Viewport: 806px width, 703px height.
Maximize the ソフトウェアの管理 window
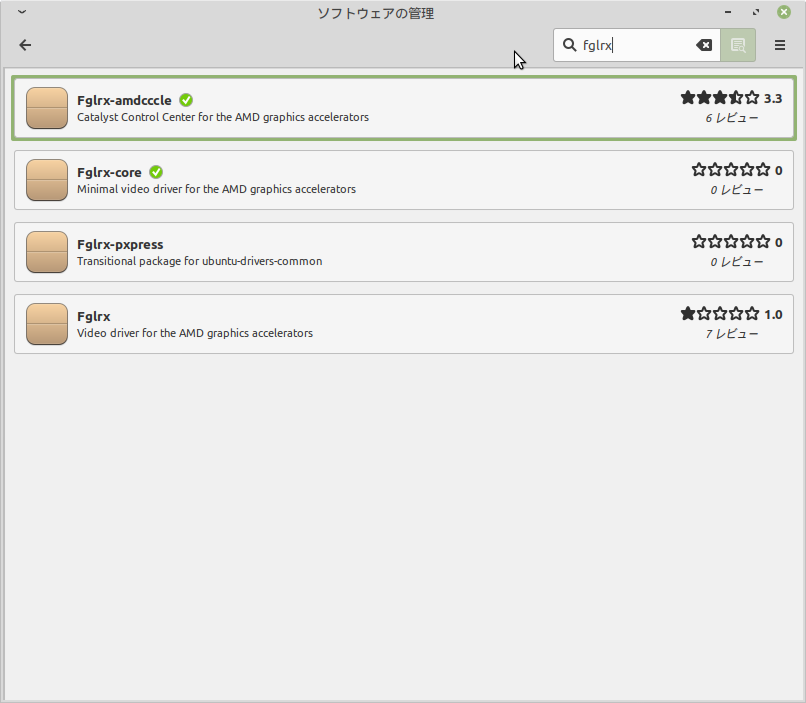pyautogui.click(x=756, y=12)
